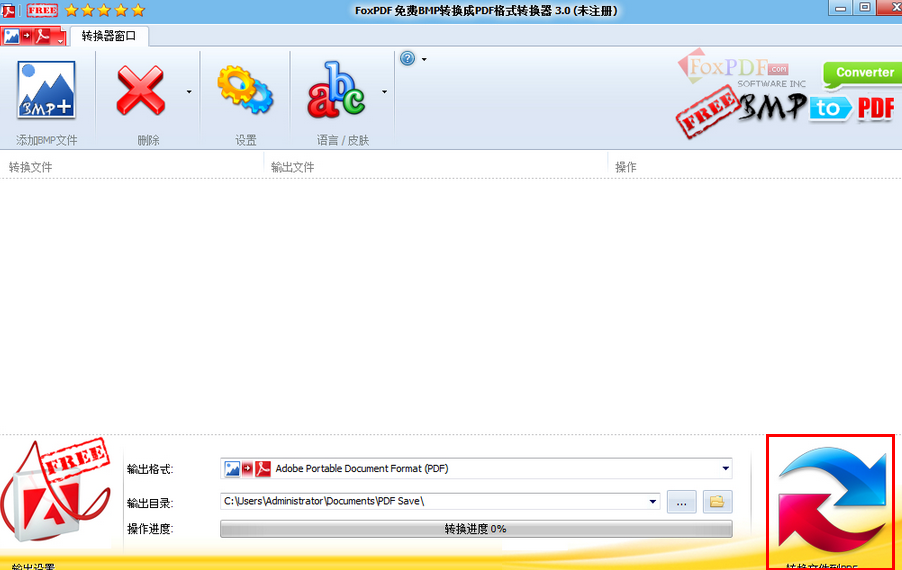Expand the output directory dropdown arrow

point(652,502)
